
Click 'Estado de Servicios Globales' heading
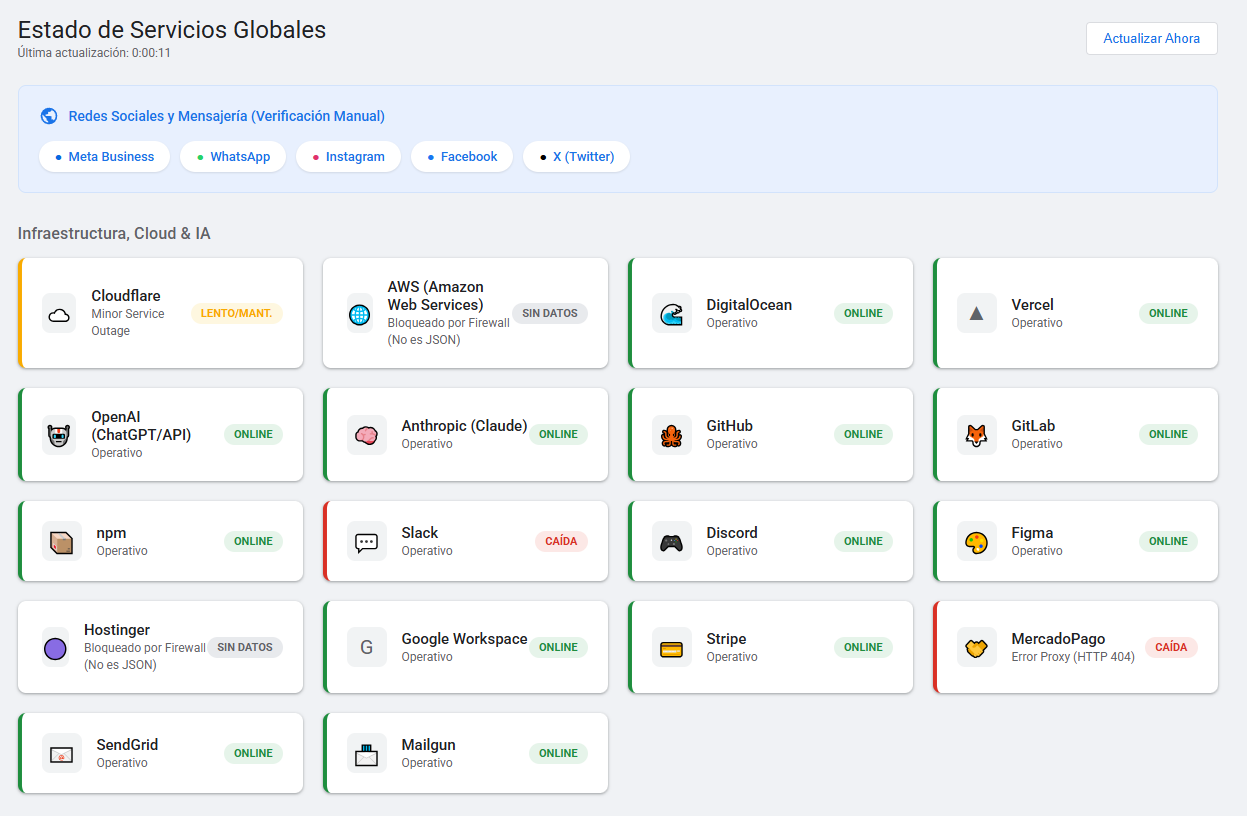coord(172,30)
